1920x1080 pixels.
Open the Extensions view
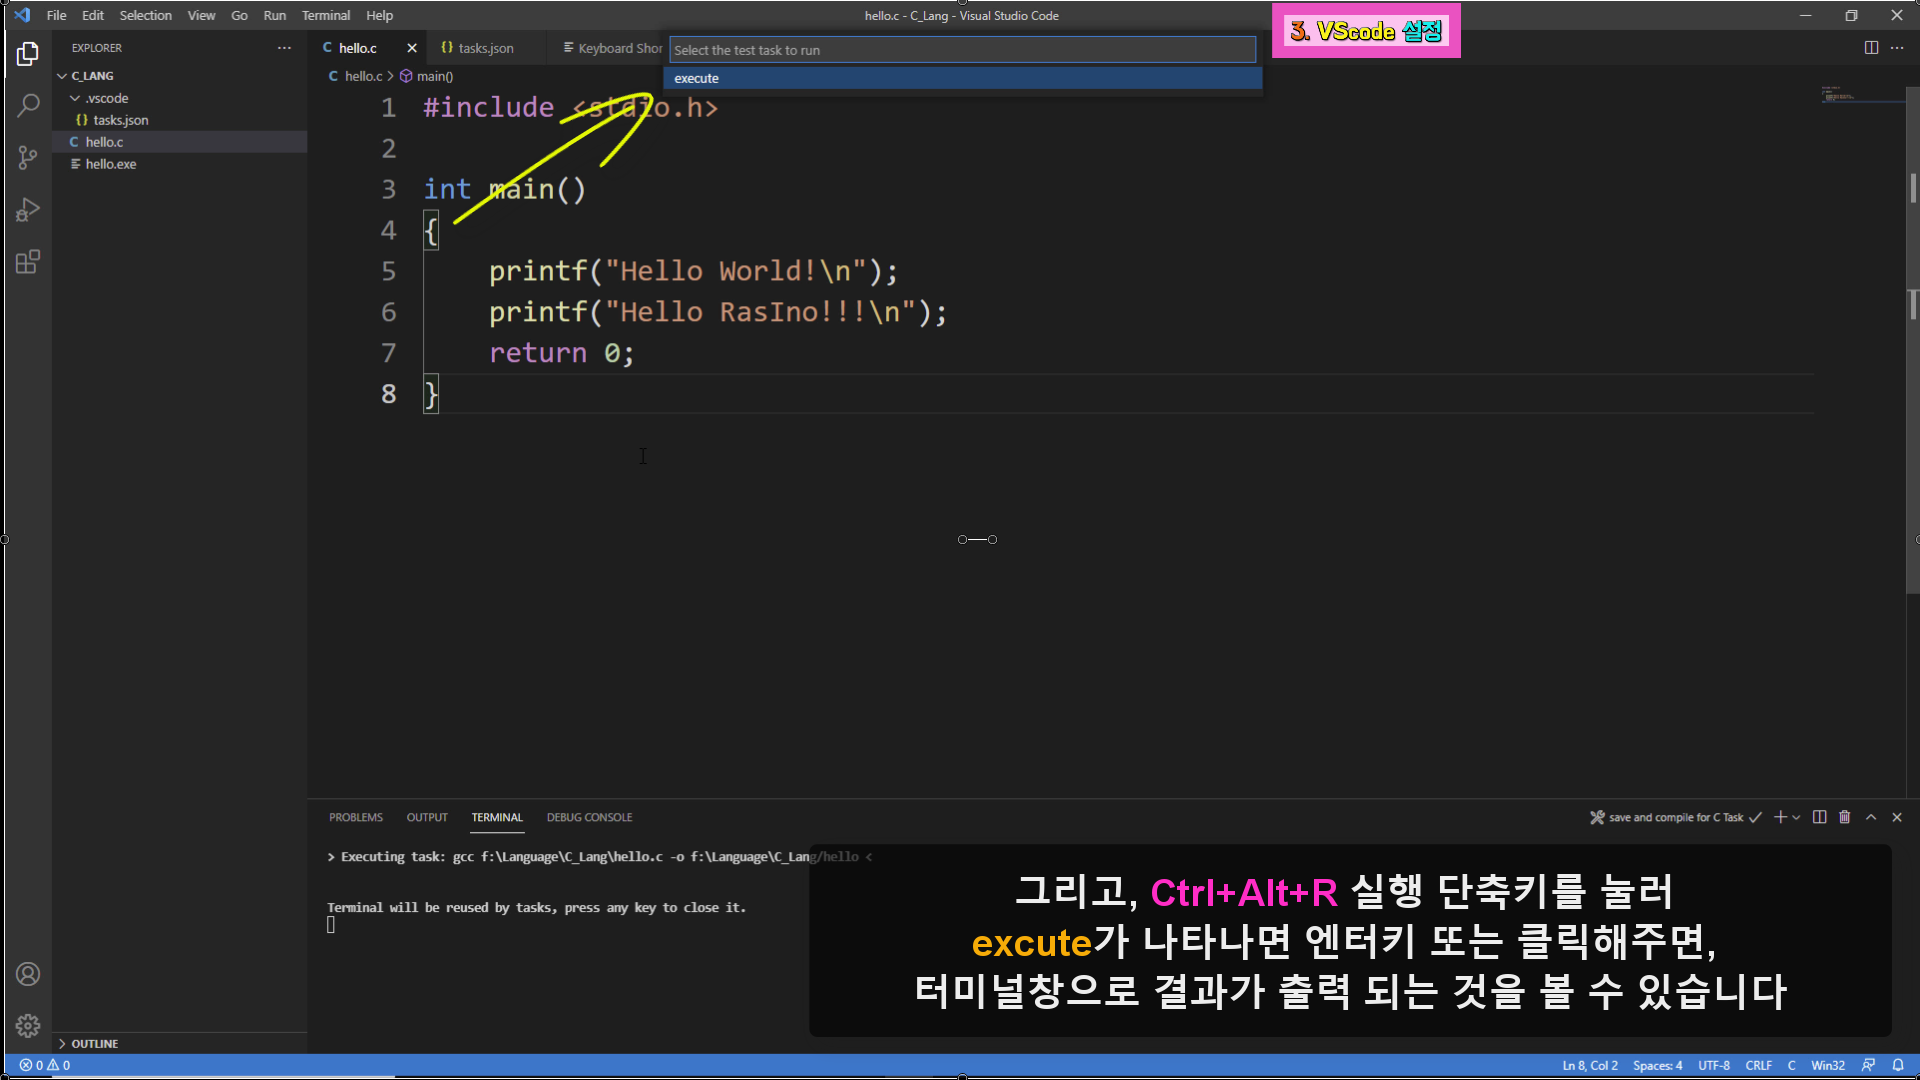(28, 262)
